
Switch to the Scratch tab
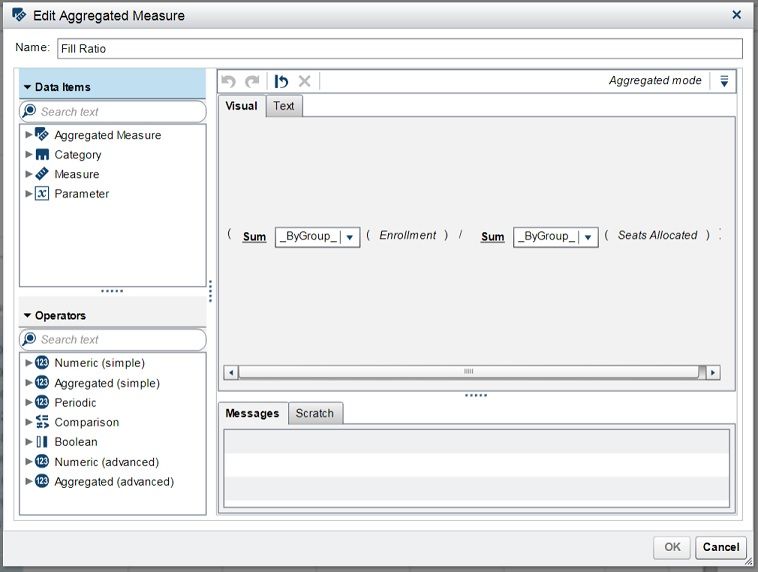coord(314,413)
